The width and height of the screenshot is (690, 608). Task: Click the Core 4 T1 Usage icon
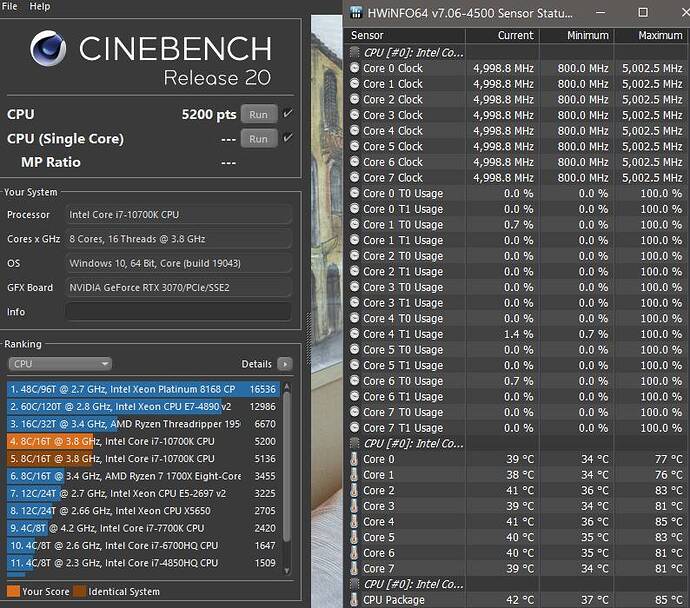point(354,333)
